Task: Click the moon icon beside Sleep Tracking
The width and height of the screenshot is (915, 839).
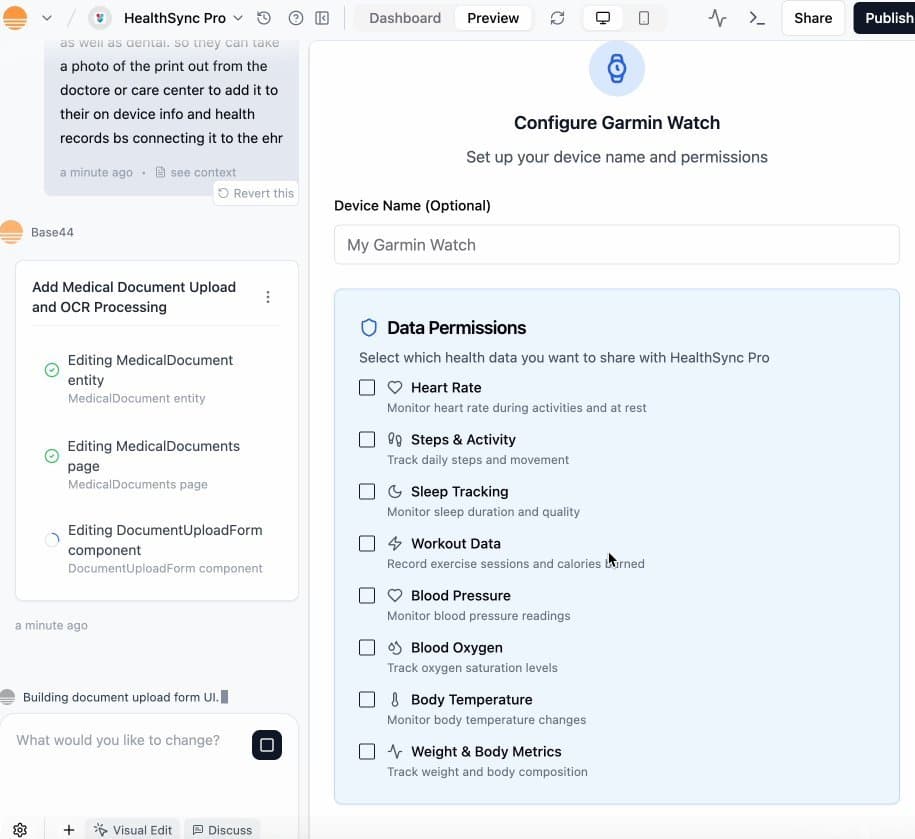Action: [395, 491]
